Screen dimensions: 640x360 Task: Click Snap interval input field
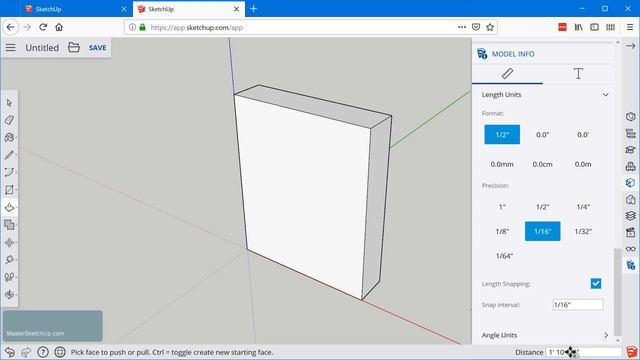coord(578,304)
